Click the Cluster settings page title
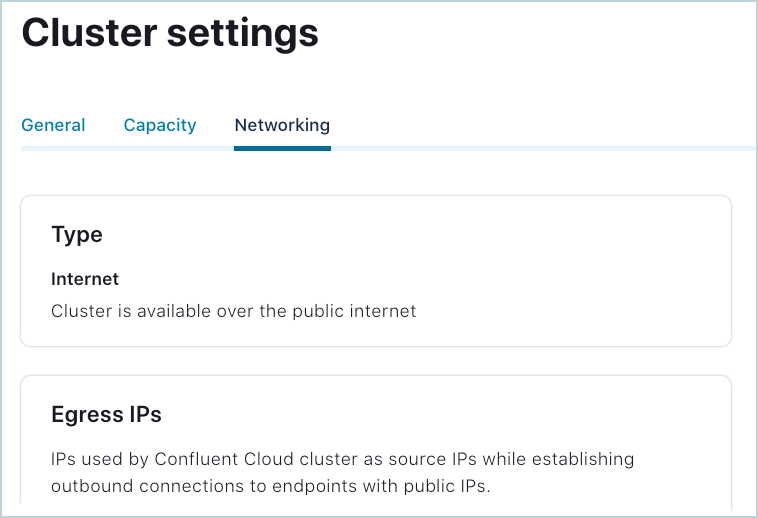The height and width of the screenshot is (518, 758). [170, 34]
